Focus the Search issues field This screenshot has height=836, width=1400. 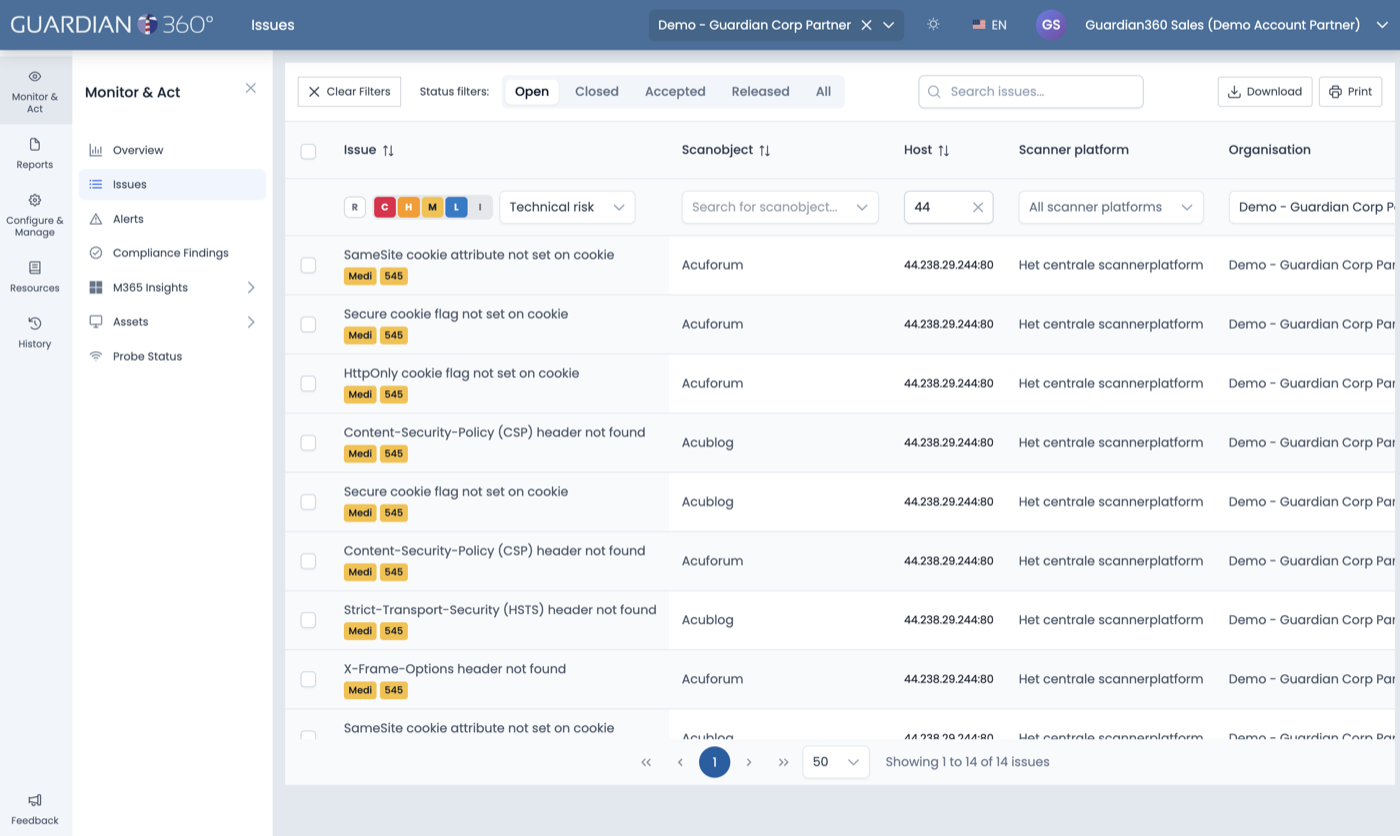coord(1031,91)
